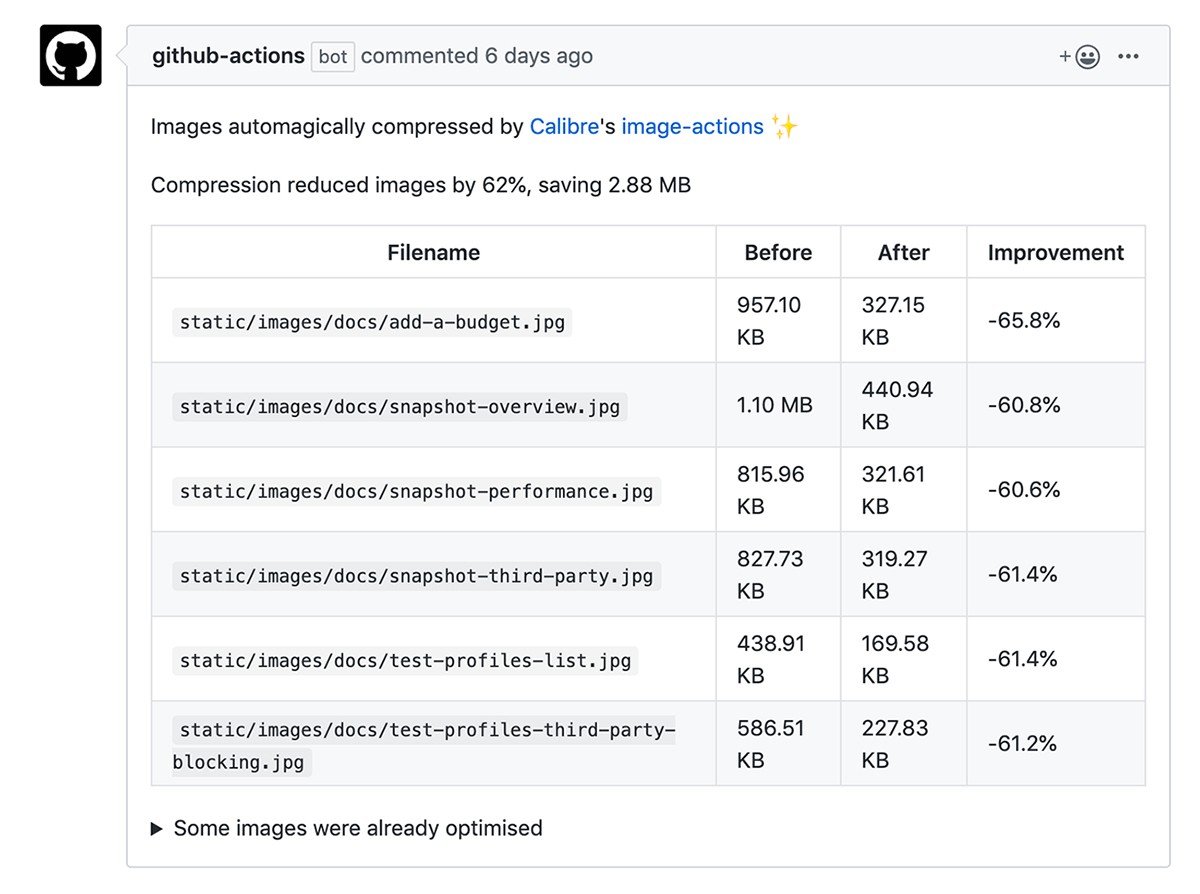Click the 'bot' badge label
The height and width of the screenshot is (894, 1200).
pyautogui.click(x=333, y=57)
